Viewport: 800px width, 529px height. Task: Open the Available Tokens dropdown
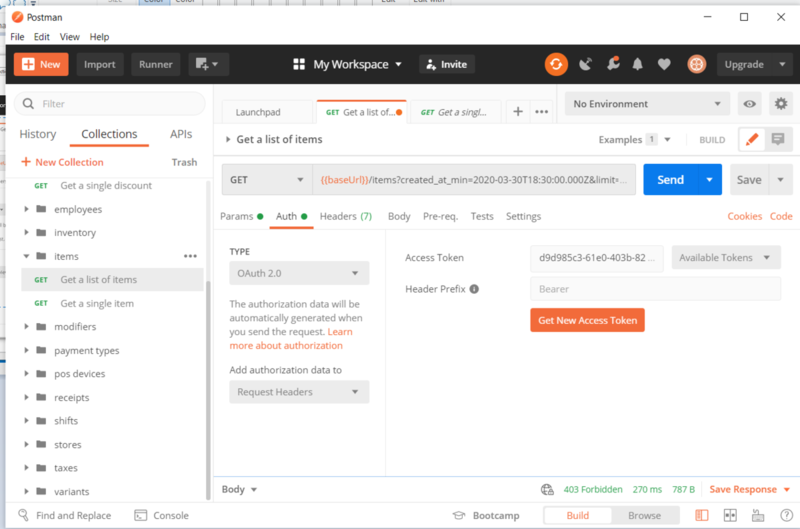(726, 258)
